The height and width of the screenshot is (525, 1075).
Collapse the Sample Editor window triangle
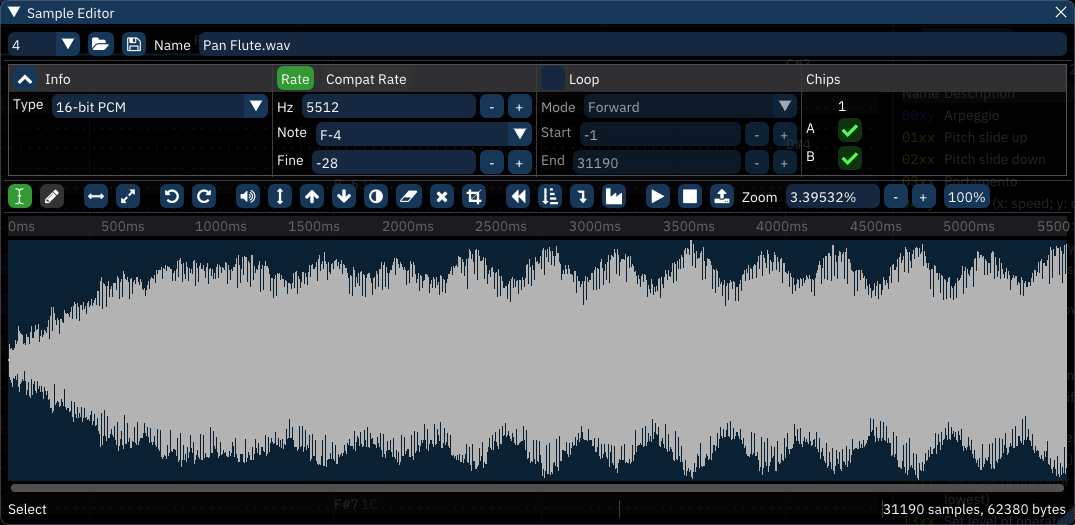14,12
